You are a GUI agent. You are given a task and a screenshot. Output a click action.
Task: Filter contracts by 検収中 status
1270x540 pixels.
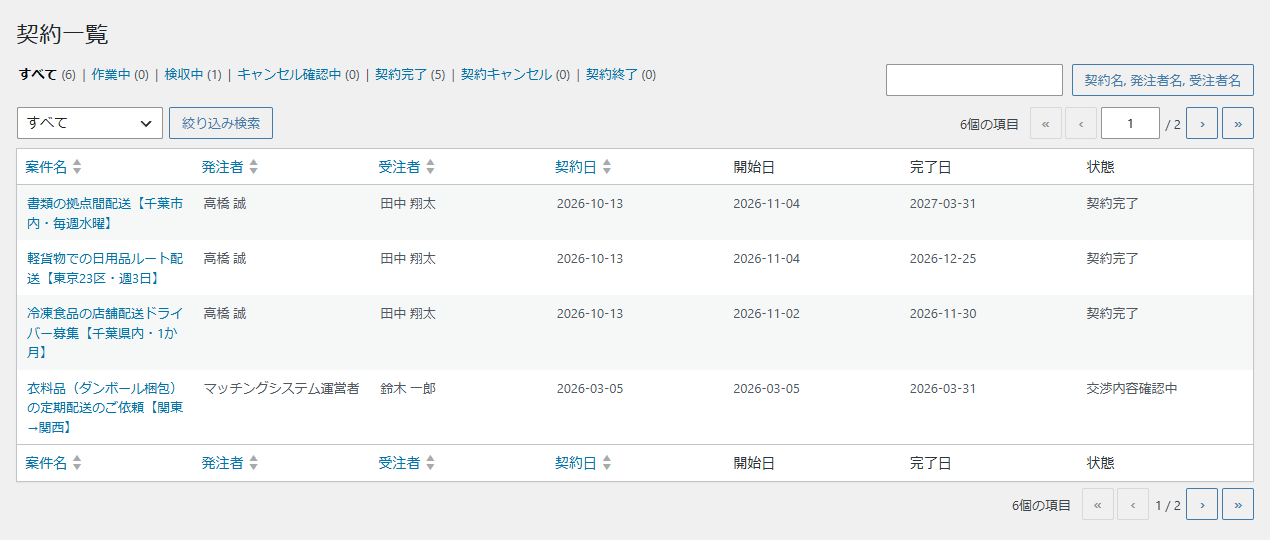coord(193,74)
